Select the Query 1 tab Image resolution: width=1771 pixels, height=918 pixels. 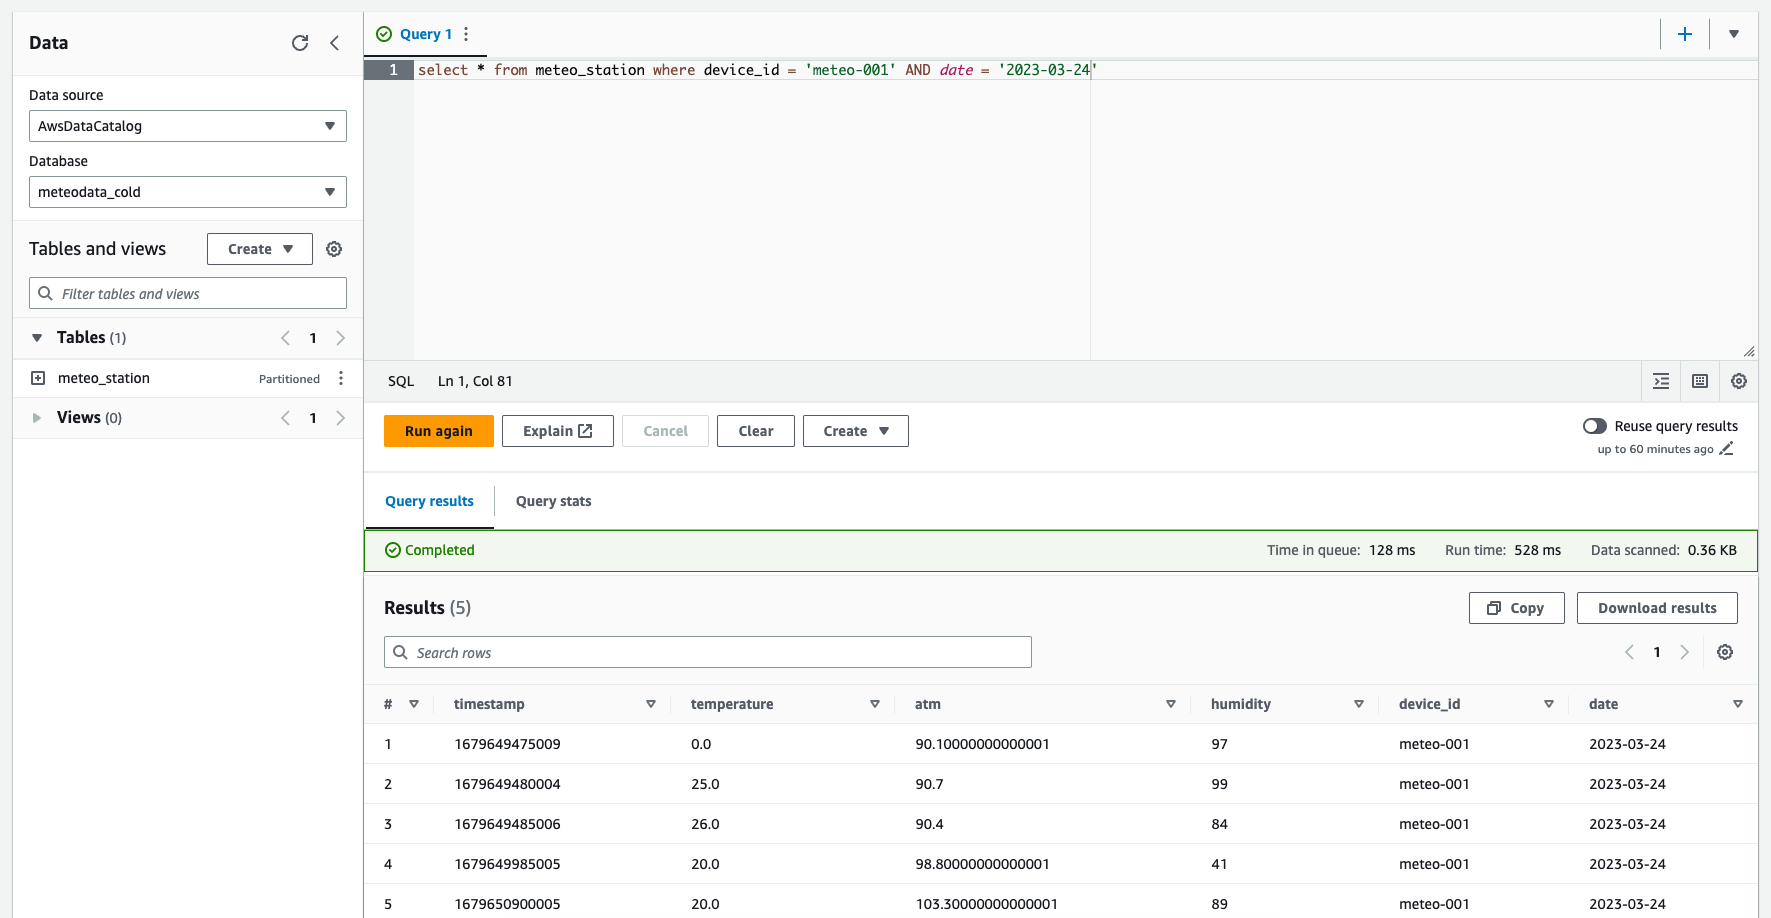click(x=426, y=34)
